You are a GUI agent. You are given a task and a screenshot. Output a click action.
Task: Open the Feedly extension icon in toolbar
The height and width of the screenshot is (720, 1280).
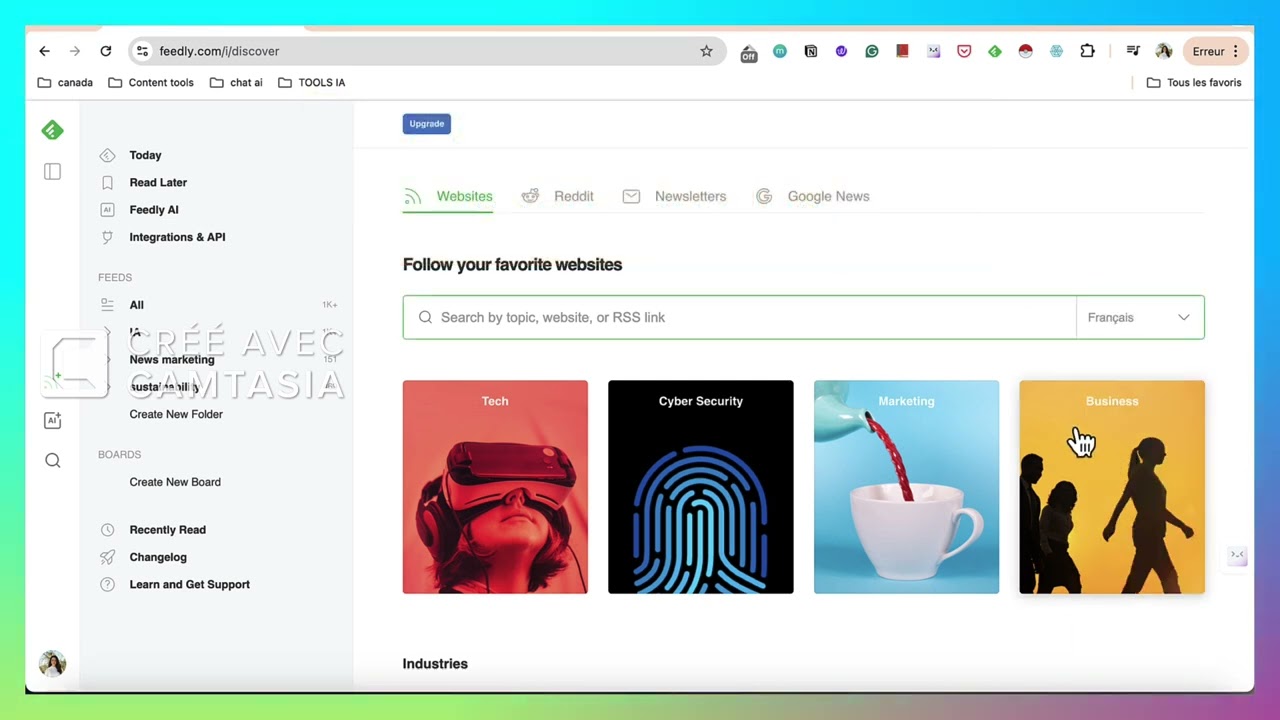pyautogui.click(x=995, y=51)
